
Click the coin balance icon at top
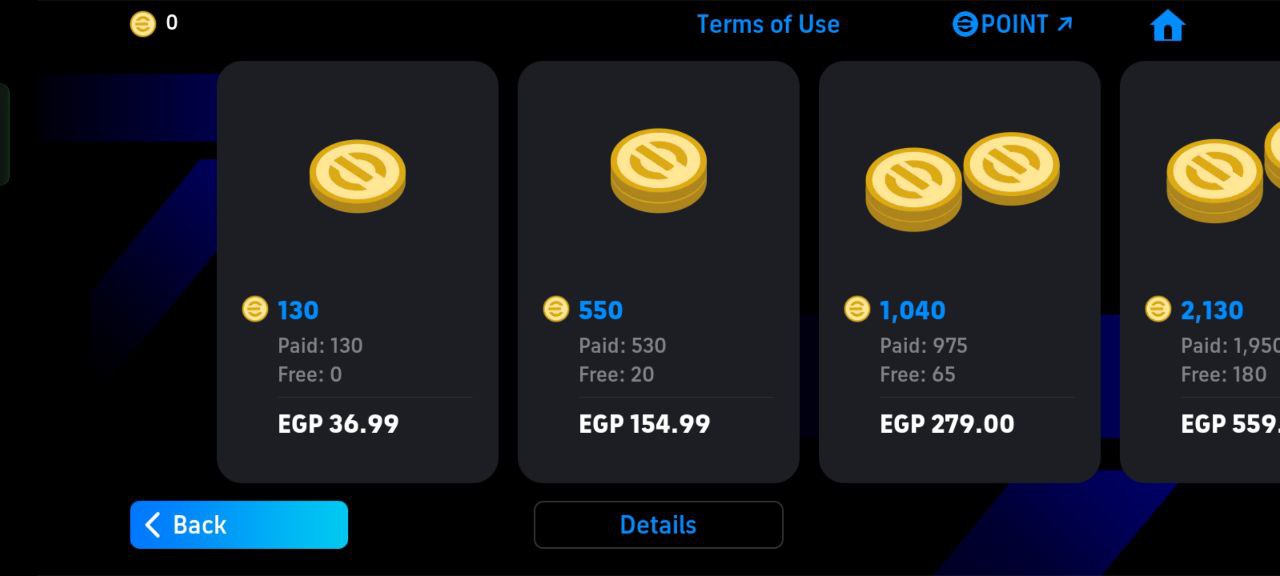click(x=143, y=24)
